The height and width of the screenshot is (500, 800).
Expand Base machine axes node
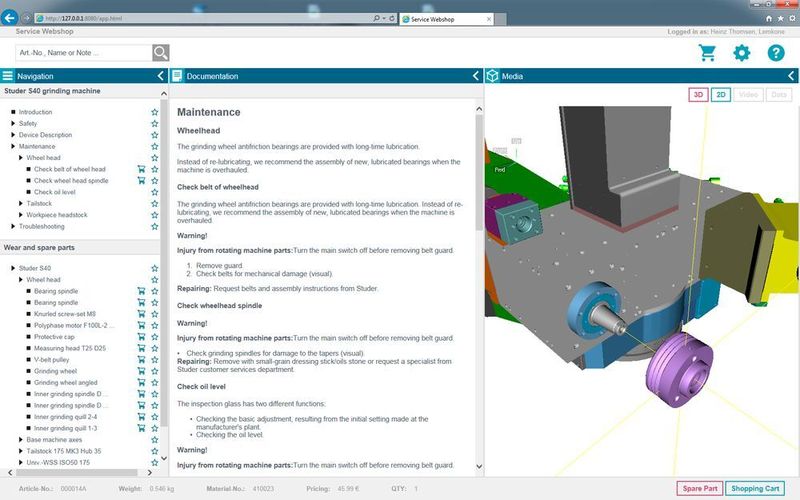pos(21,439)
